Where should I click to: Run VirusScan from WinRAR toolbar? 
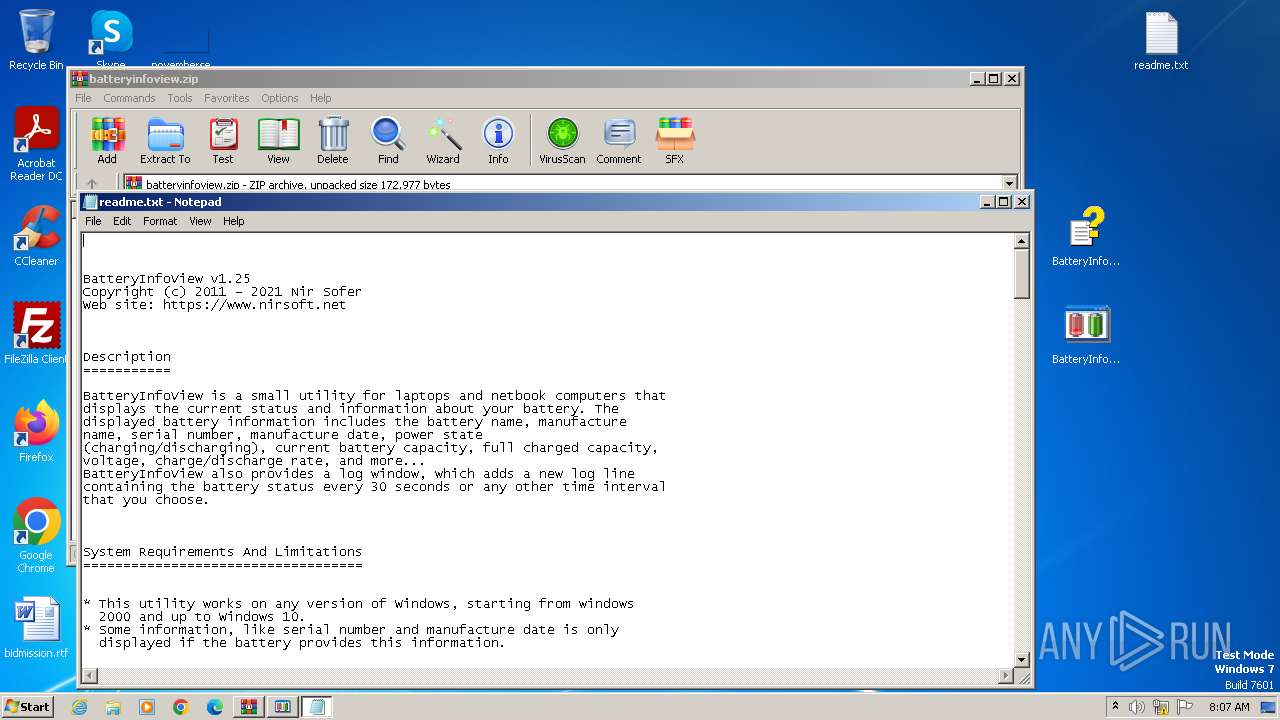(x=562, y=140)
